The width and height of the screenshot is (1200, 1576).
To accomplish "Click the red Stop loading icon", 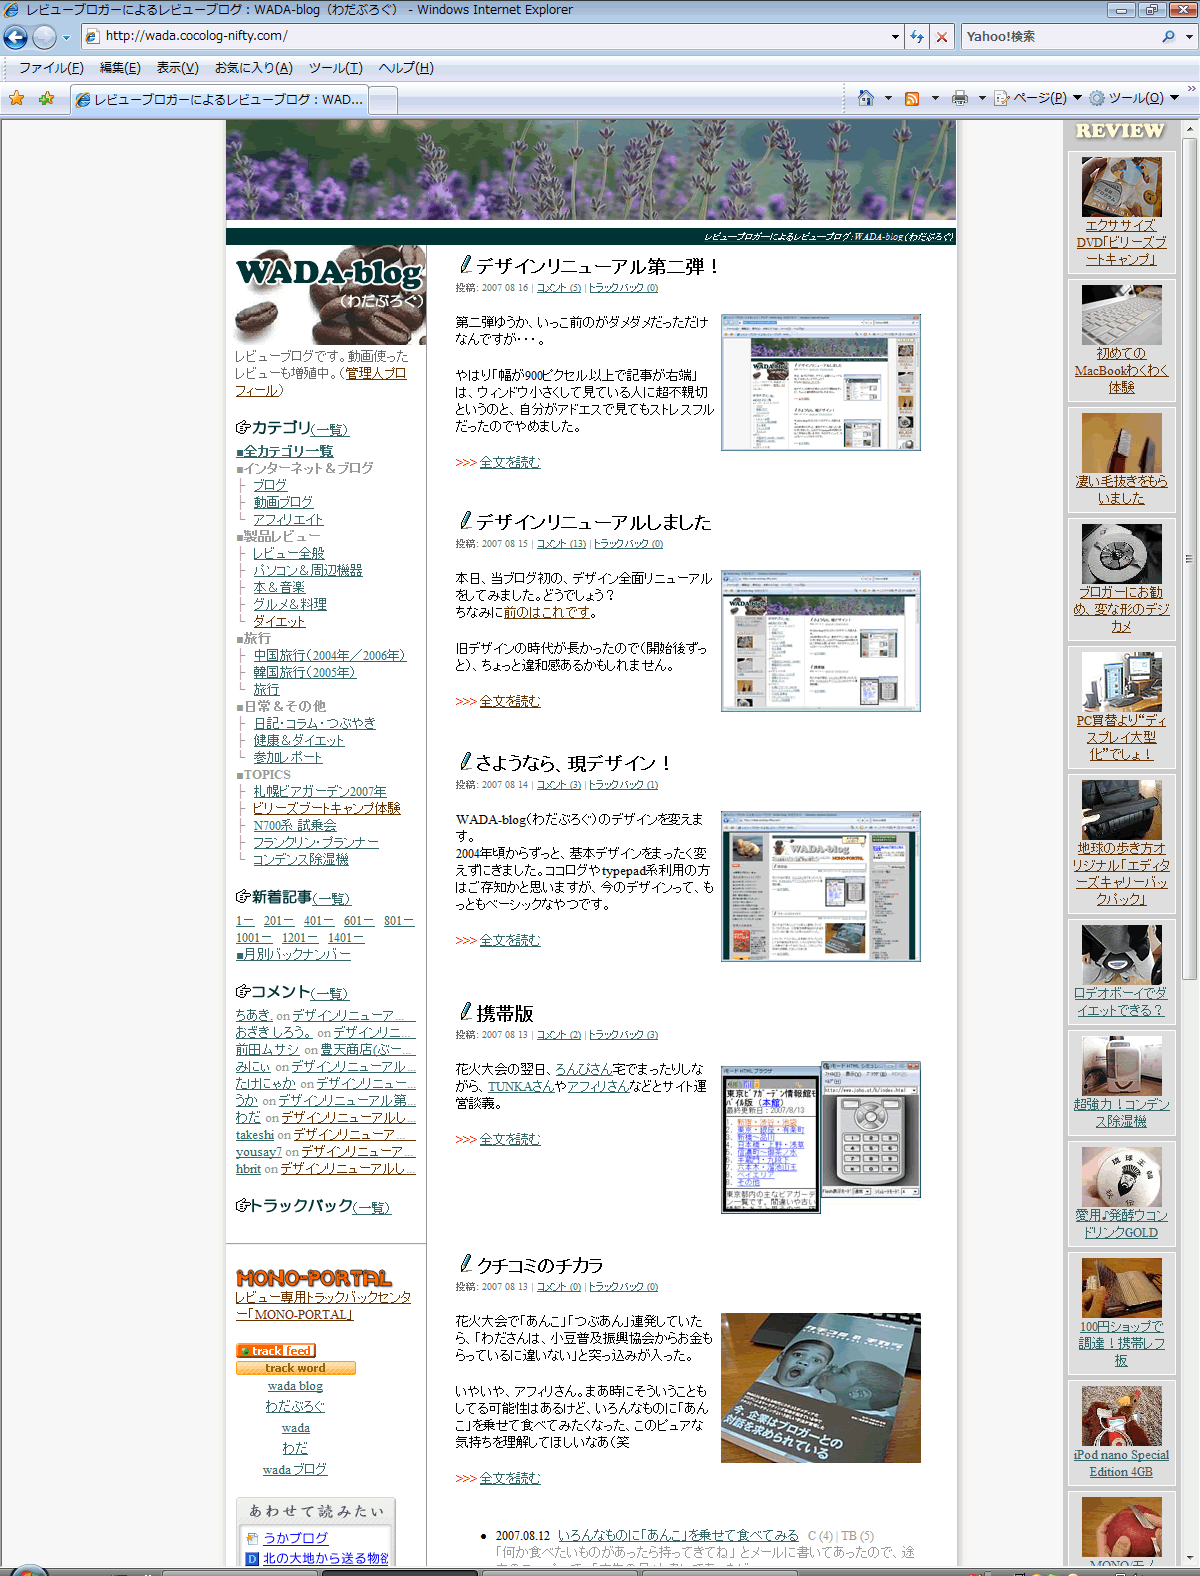I will pos(941,37).
